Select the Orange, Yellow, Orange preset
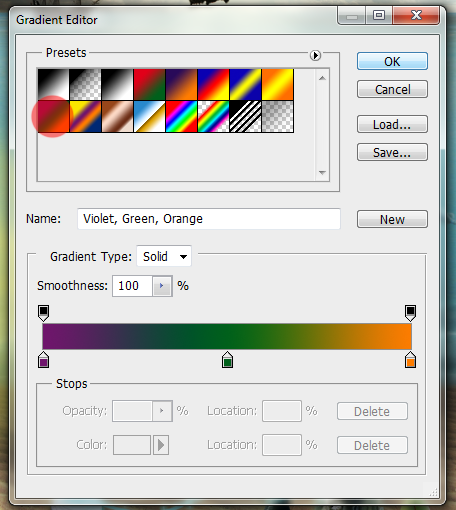The image size is (456, 510). tap(277, 85)
